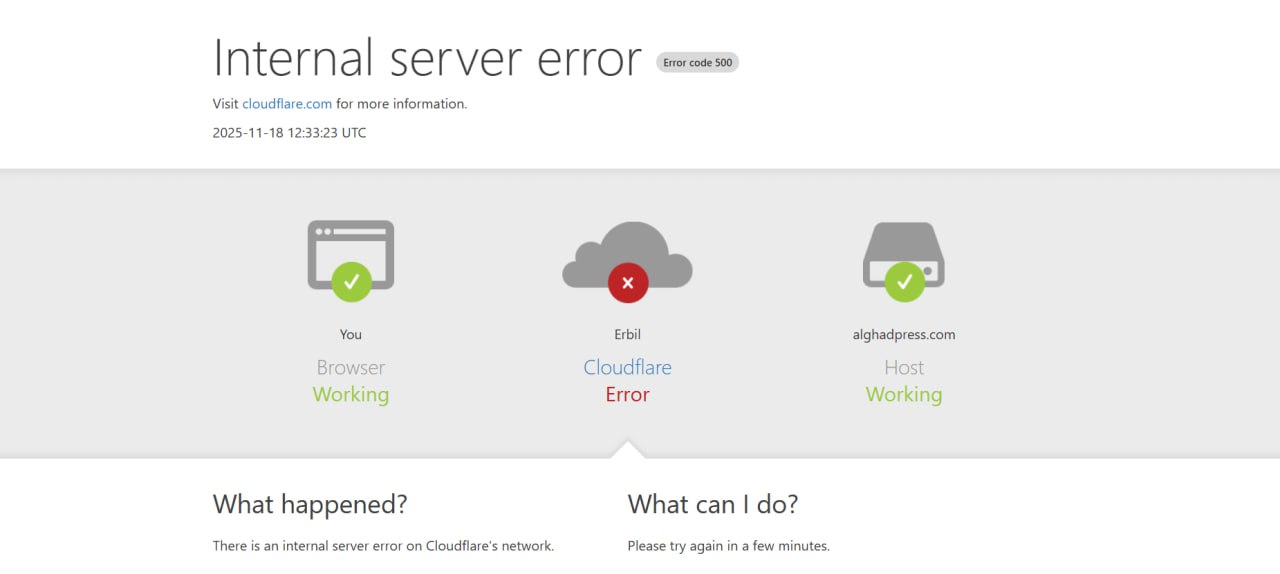
Task: Click the white triangle pointer below Cloudflare
Action: tap(627, 449)
